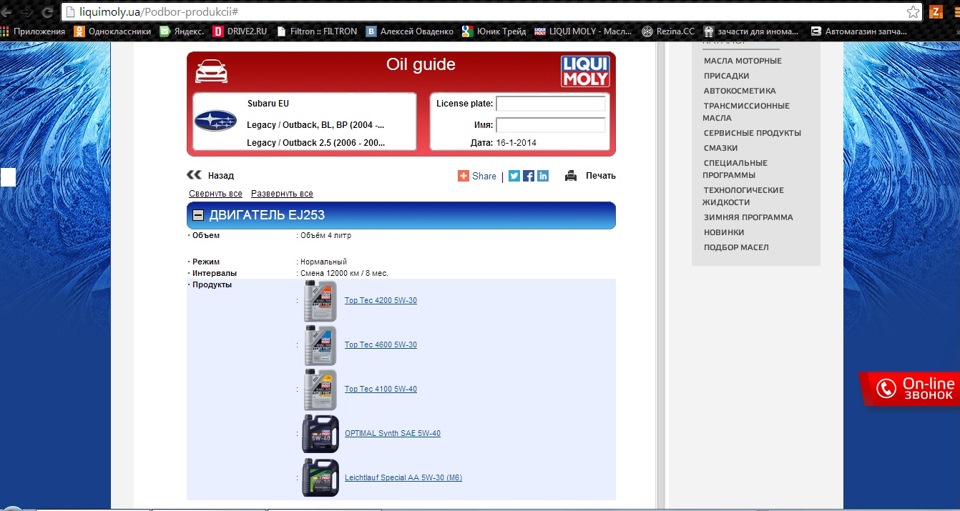
Task: Click the Legacy / Outback 2.5 engine text
Action: coord(315,143)
